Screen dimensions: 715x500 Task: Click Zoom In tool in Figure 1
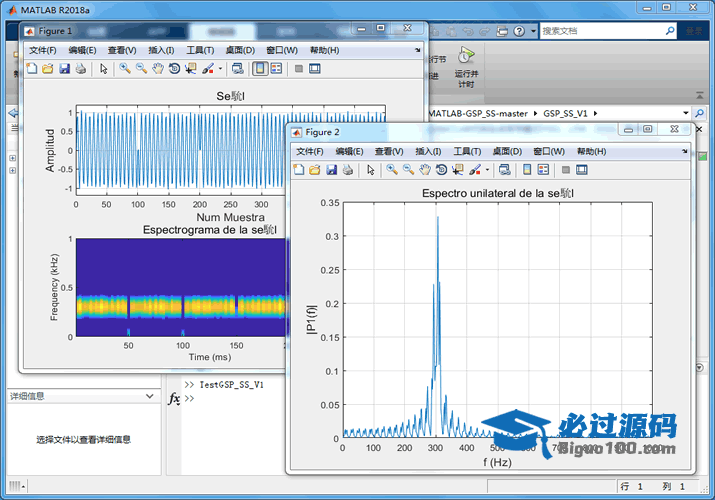point(125,69)
